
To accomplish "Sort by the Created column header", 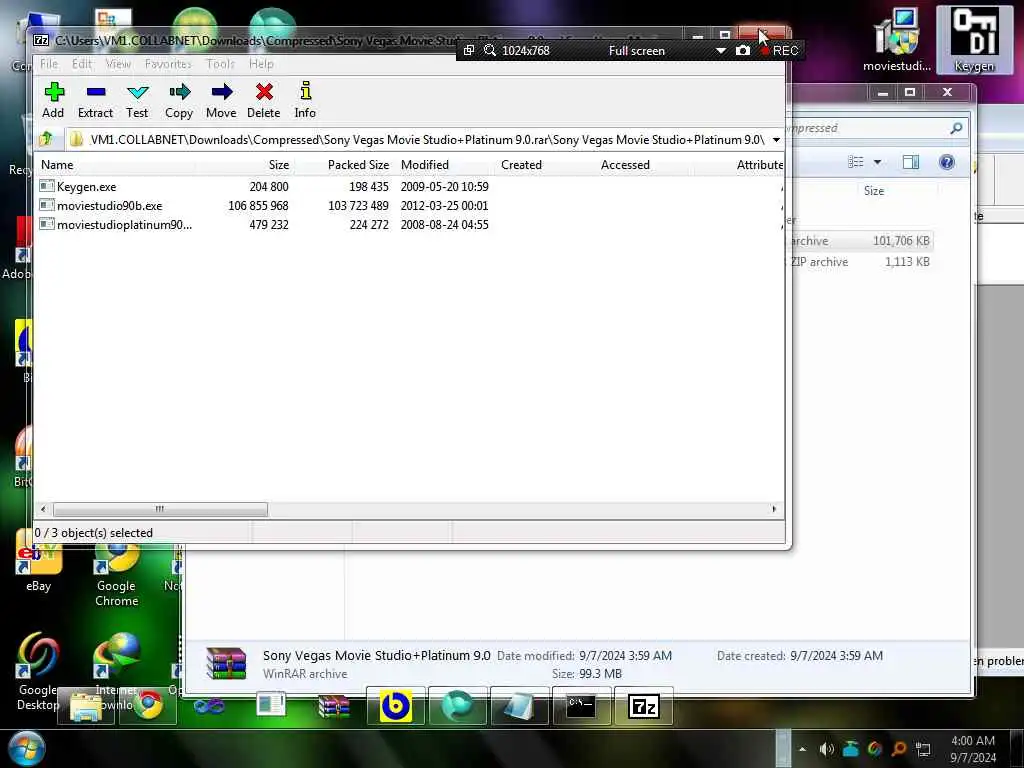I will (521, 165).
